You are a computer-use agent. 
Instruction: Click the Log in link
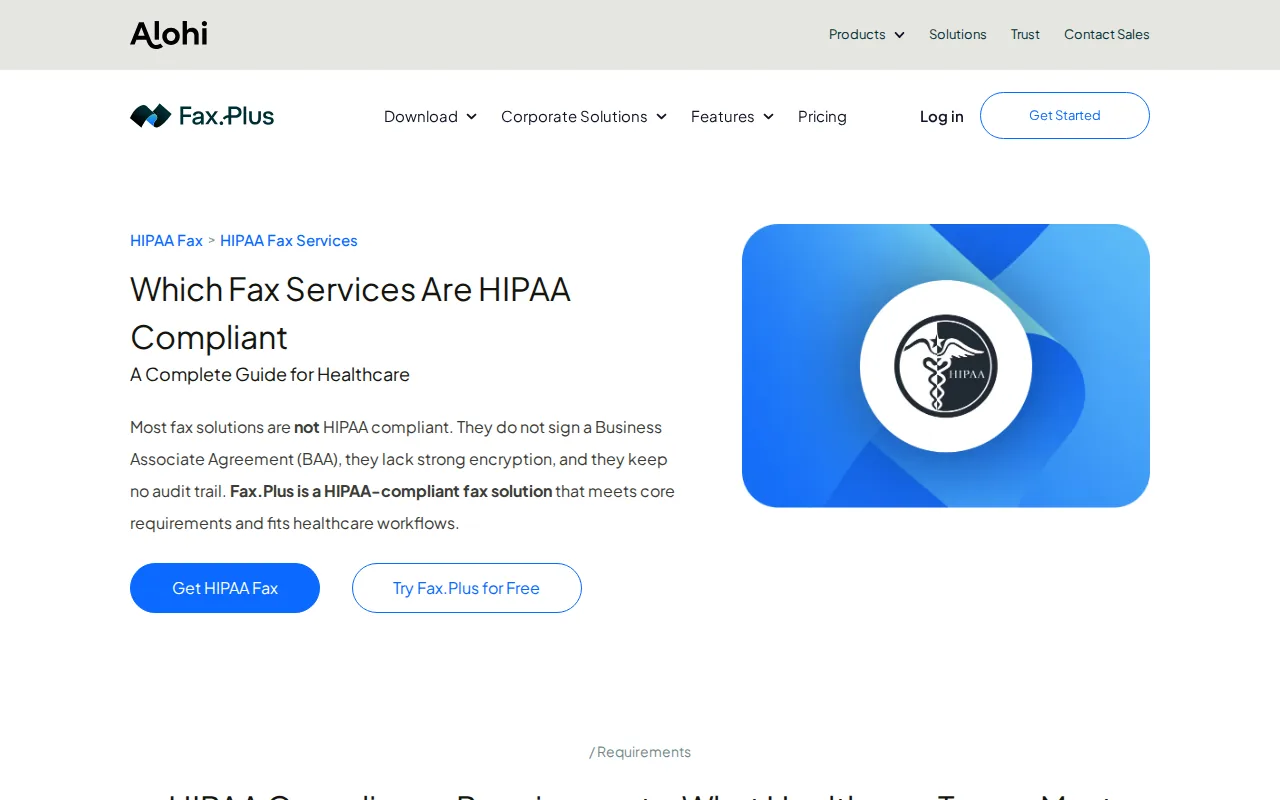coord(942,116)
